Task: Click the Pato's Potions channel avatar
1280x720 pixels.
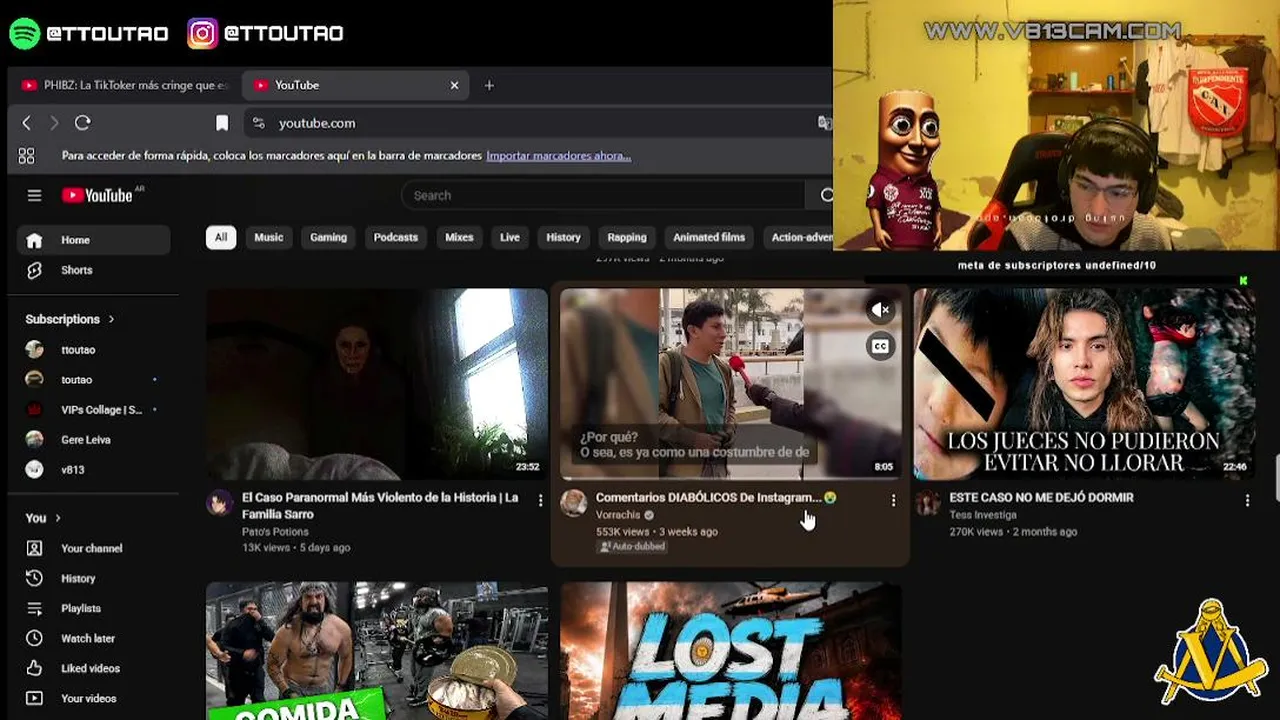Action: (x=219, y=503)
